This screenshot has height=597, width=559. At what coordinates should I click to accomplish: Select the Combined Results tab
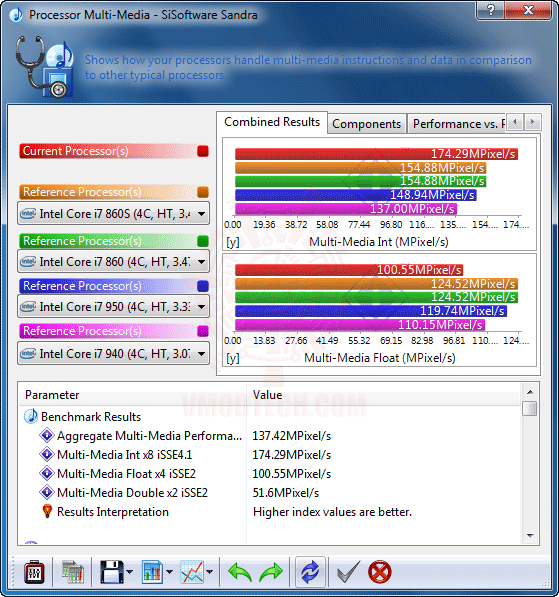click(x=272, y=122)
